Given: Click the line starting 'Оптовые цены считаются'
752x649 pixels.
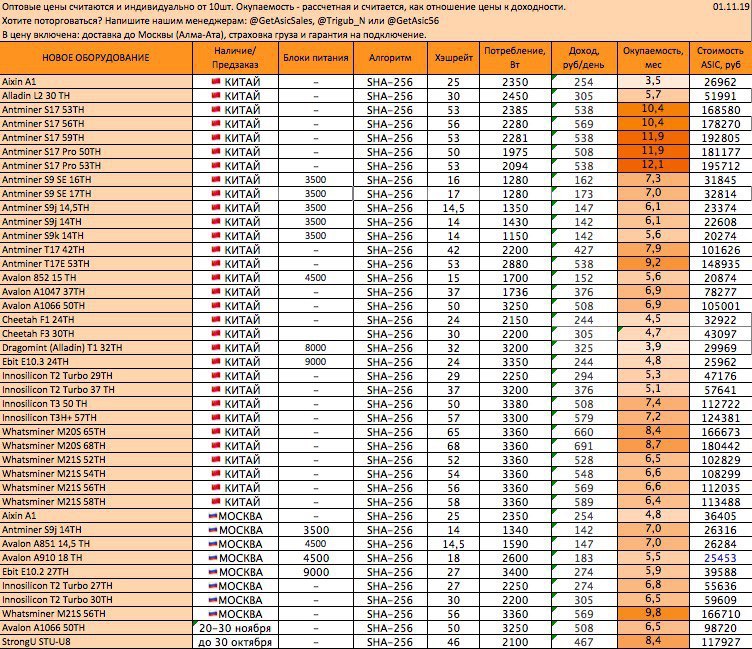Looking at the screenshot, I should [284, 7].
